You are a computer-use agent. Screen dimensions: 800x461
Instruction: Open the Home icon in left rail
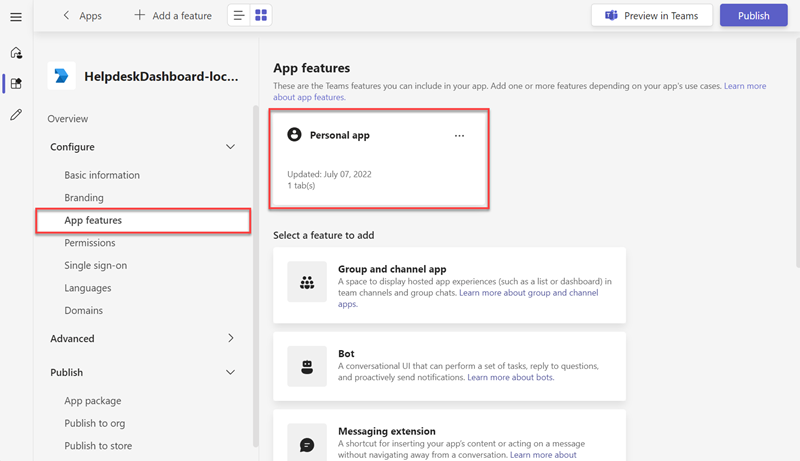[16, 53]
